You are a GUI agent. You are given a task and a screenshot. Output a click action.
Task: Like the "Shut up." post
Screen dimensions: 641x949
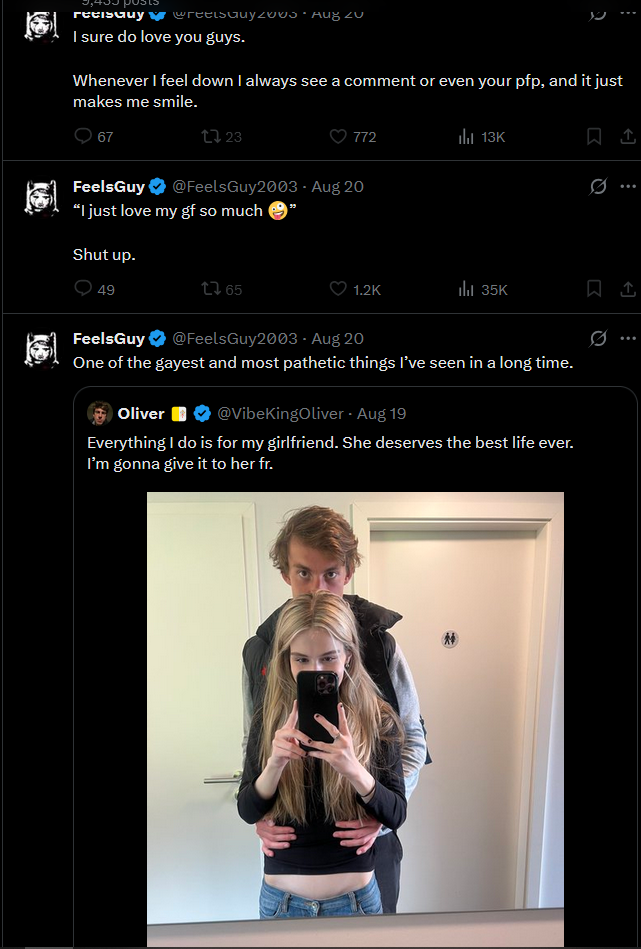[x=338, y=289]
